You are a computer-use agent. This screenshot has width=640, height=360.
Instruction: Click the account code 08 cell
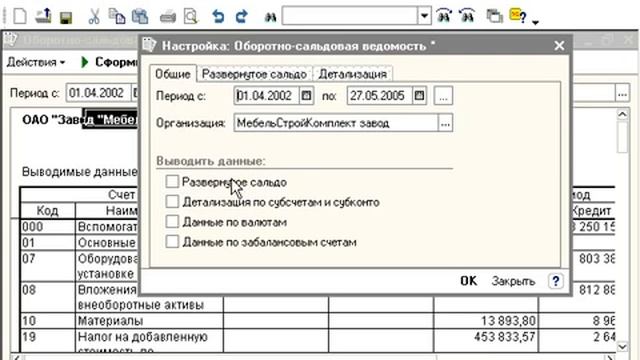point(48,298)
